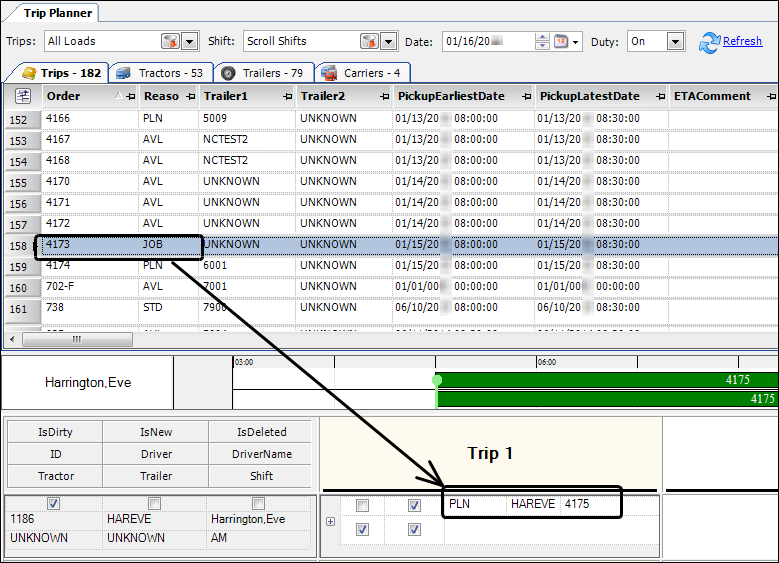779x563 pixels.
Task: Increment the Date stepper up arrow
Action: [x=542, y=37]
